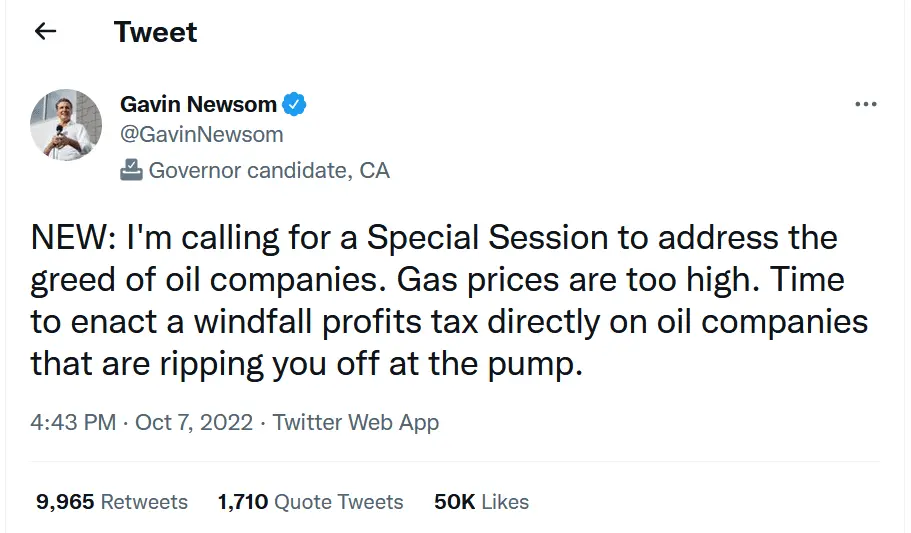View the 9,965 Retweets list

112,502
